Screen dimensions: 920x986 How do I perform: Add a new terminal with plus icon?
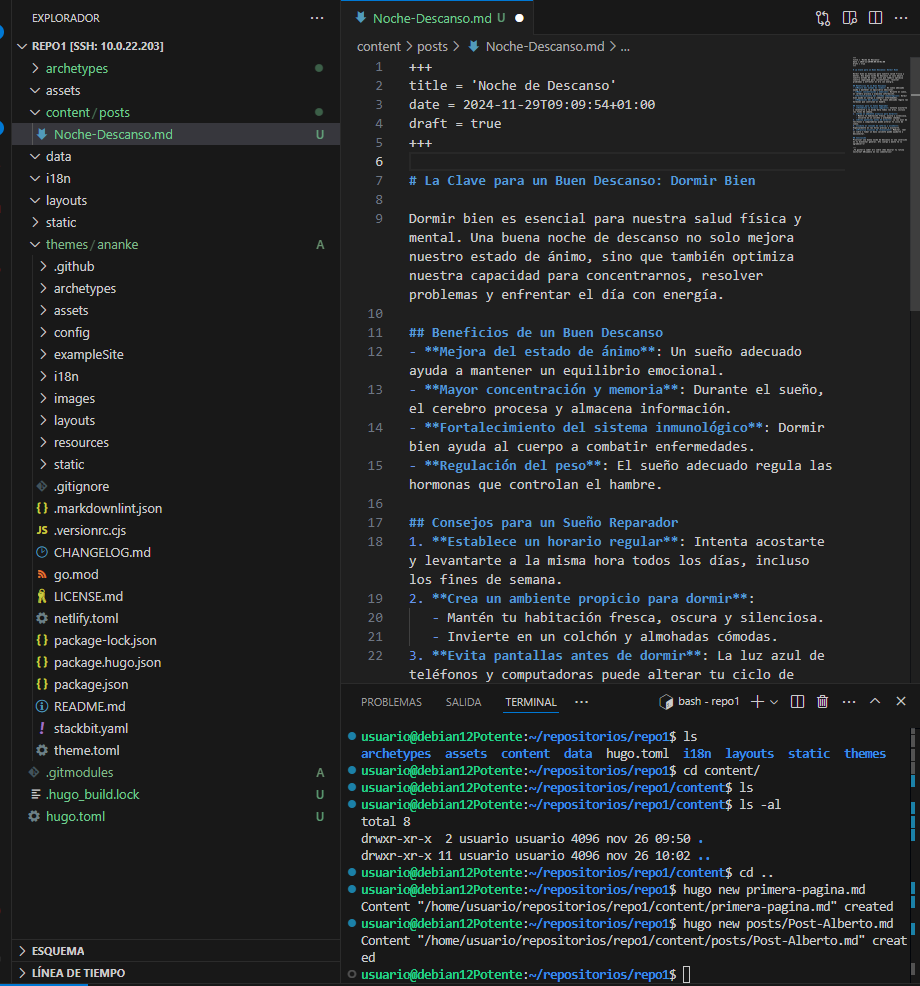pos(756,702)
